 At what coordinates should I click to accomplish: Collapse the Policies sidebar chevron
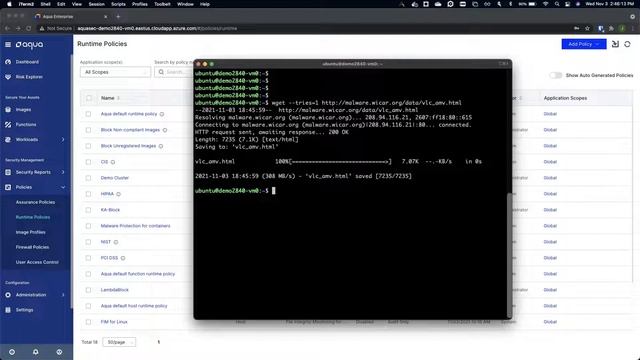(63, 187)
